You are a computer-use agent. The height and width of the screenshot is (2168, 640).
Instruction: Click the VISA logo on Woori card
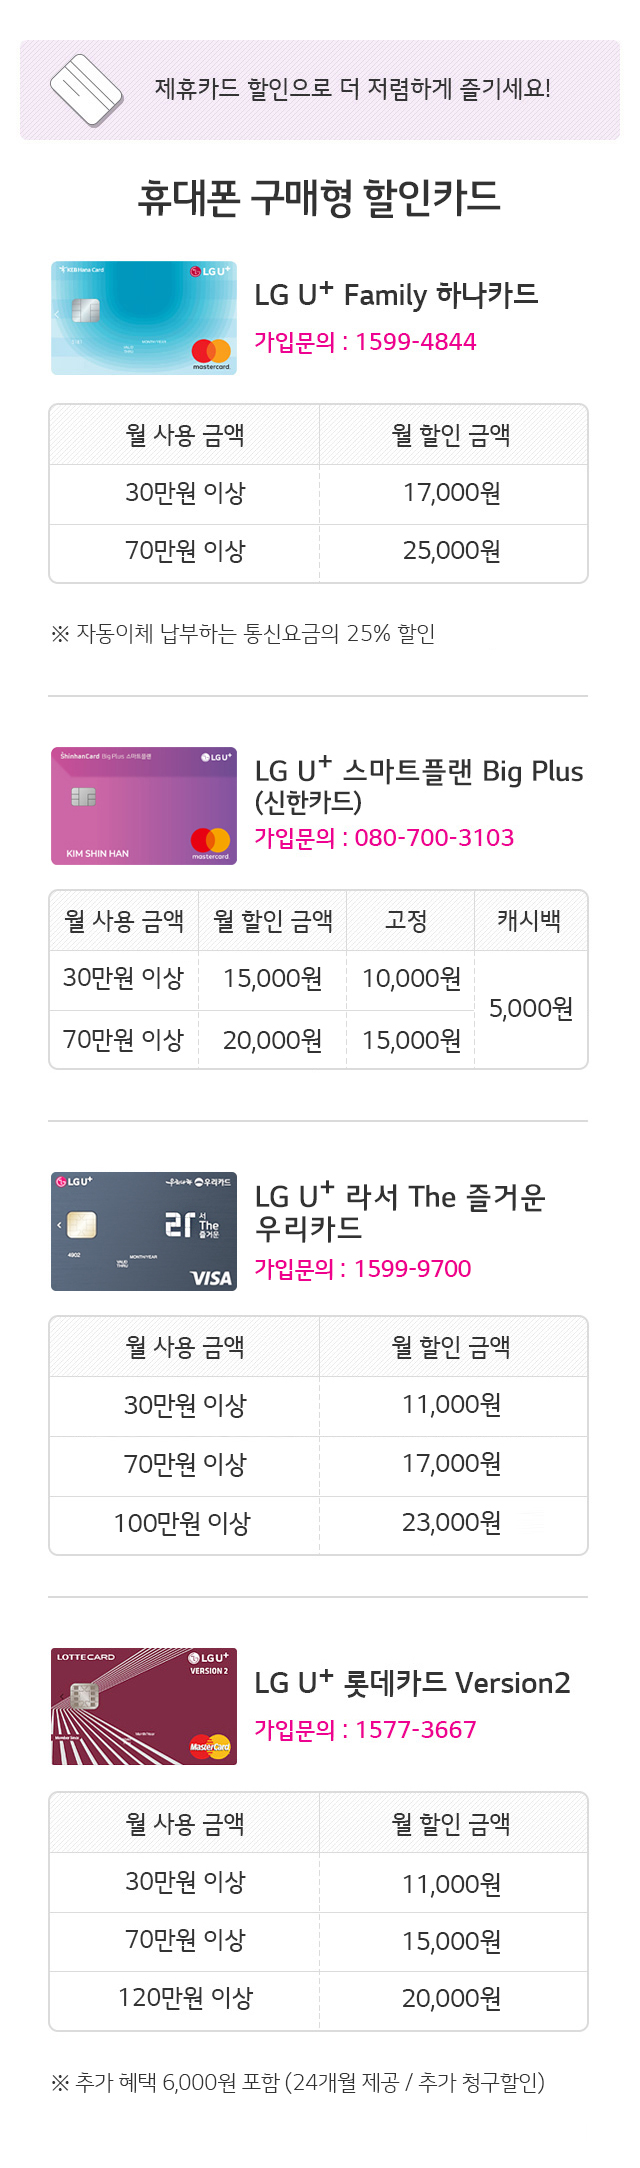(211, 1277)
